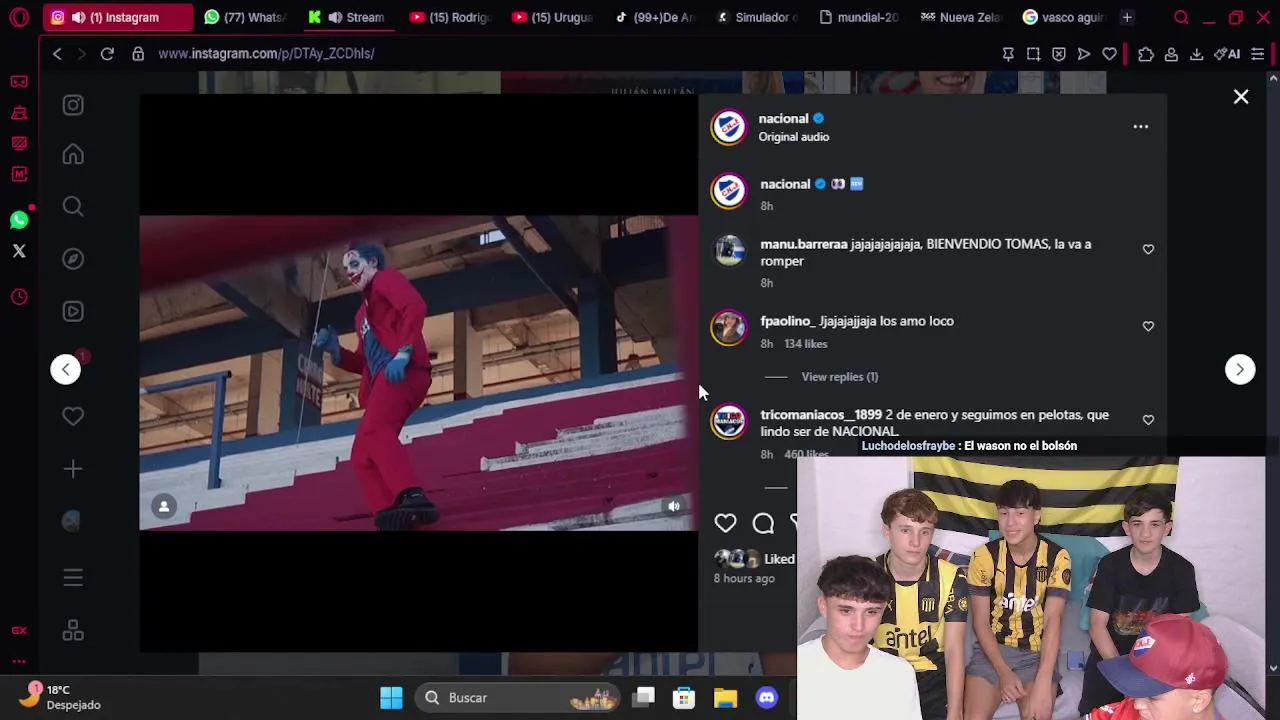Close the Instagram post overlay
The image size is (1280, 720).
[1241, 97]
